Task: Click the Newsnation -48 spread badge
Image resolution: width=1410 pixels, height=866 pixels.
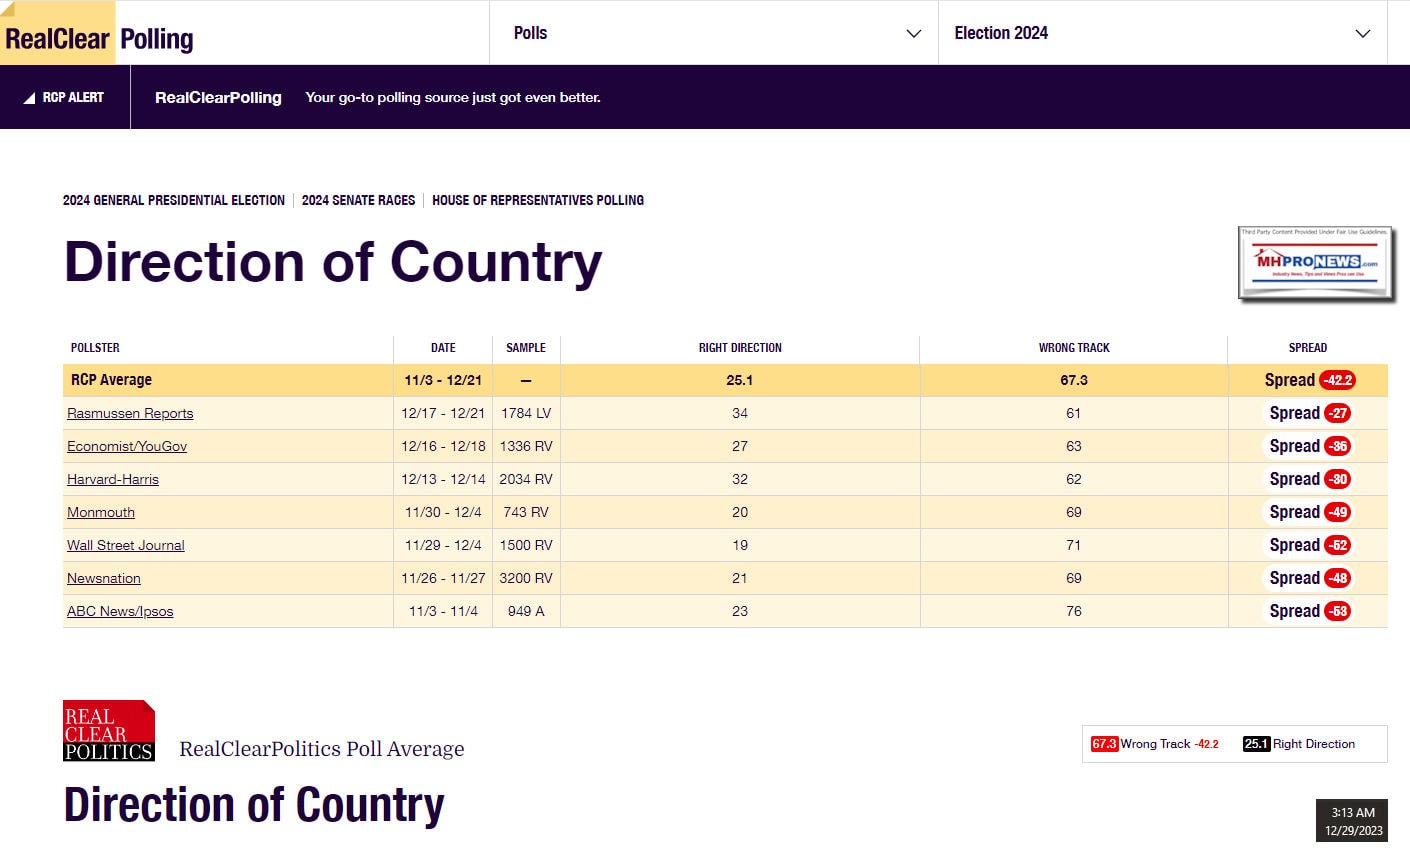Action: 1338,578
